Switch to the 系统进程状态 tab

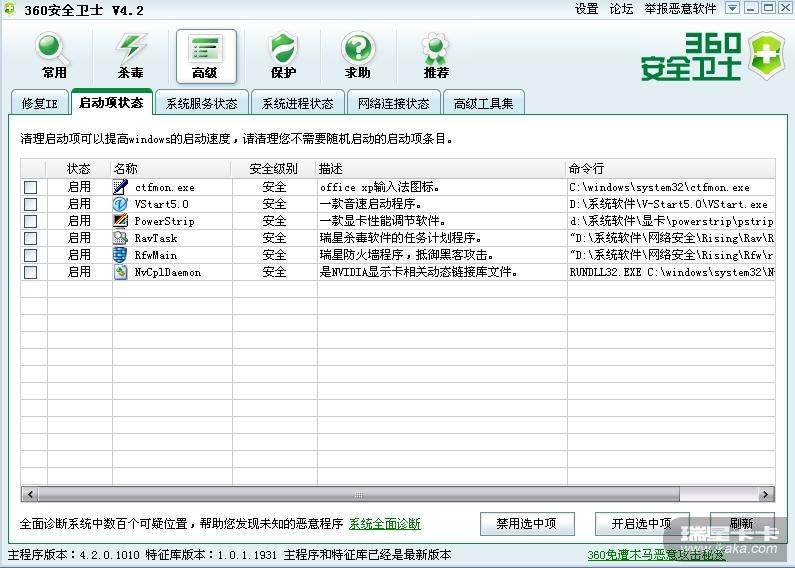298,103
